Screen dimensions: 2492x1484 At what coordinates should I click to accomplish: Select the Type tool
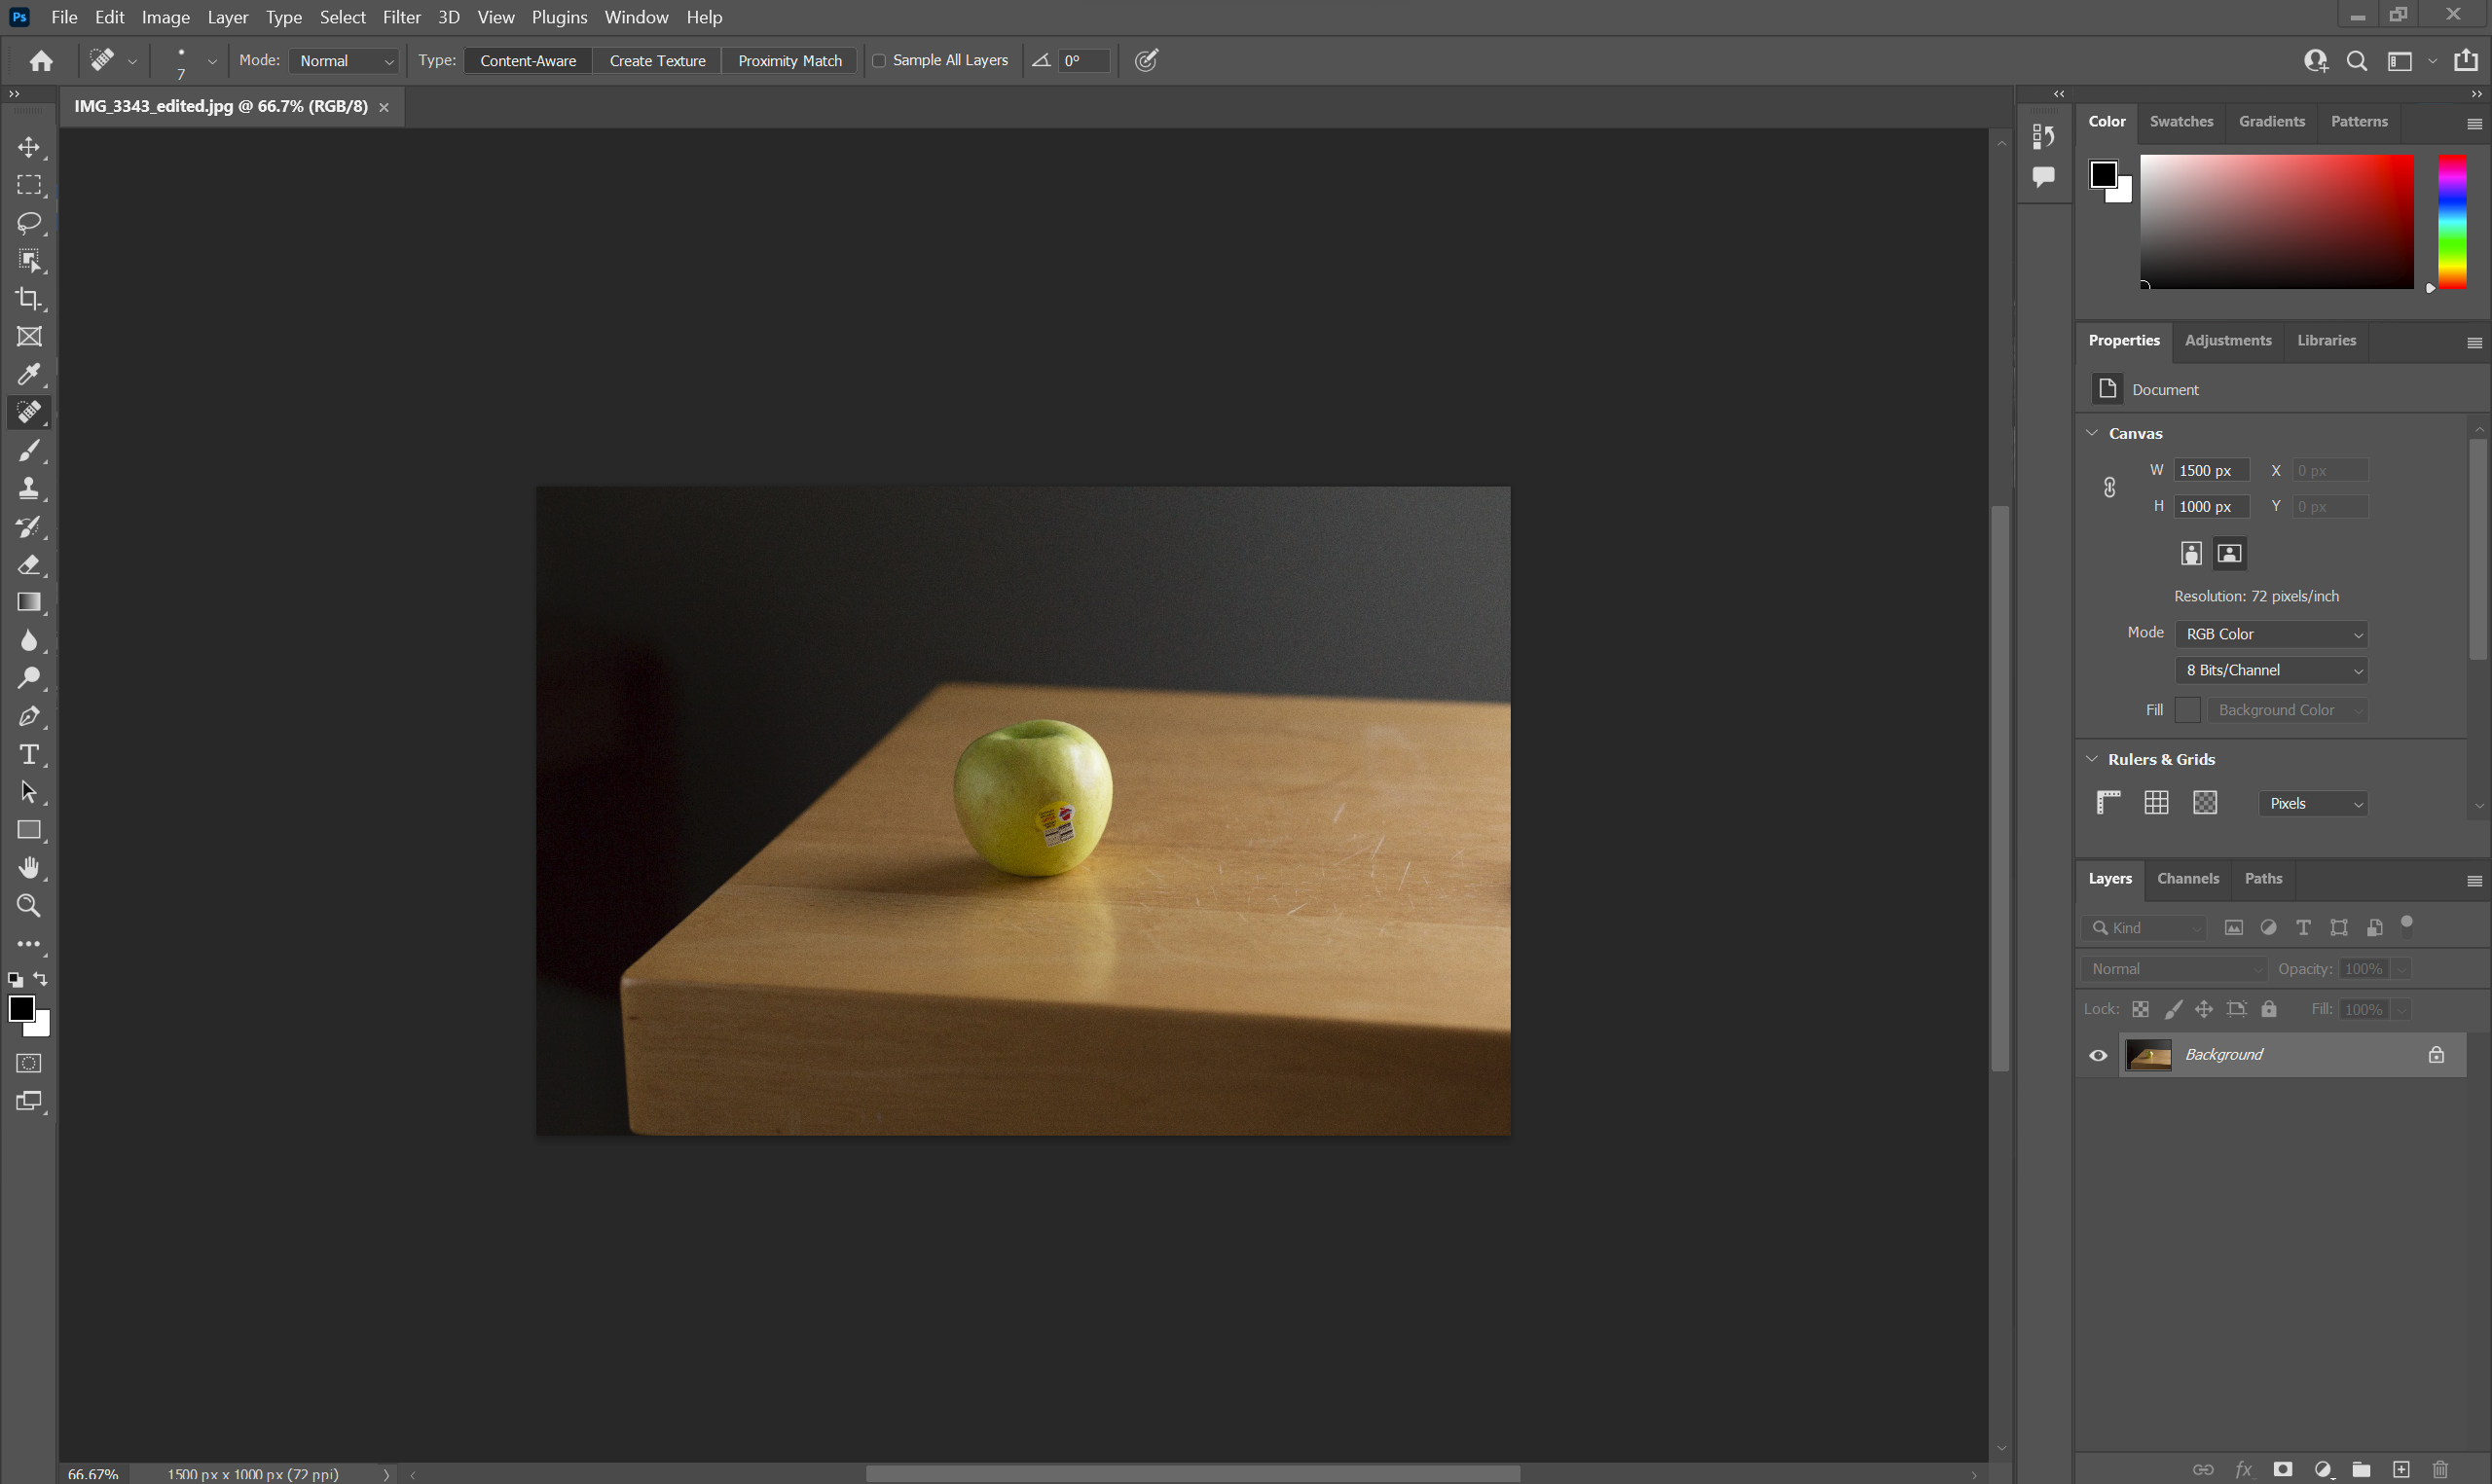(28, 755)
